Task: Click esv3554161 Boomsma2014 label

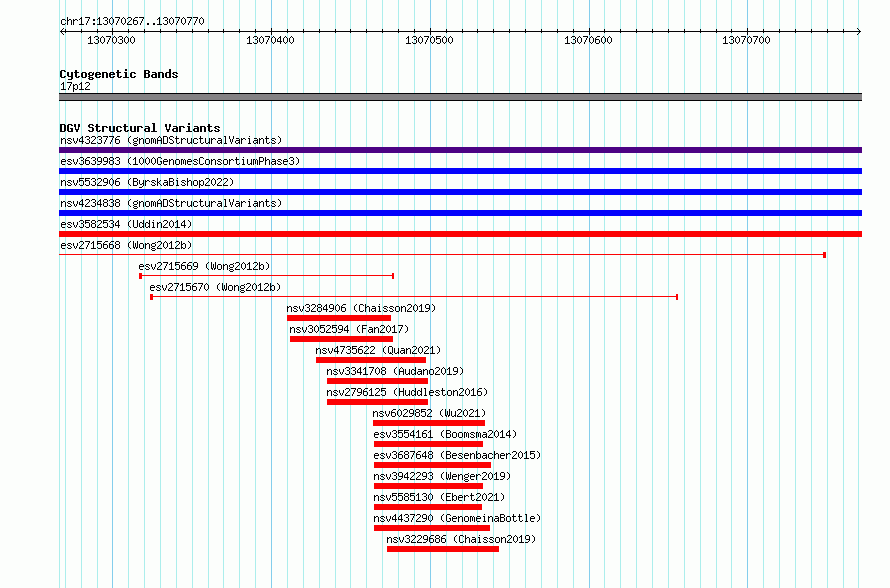Action: click(446, 434)
